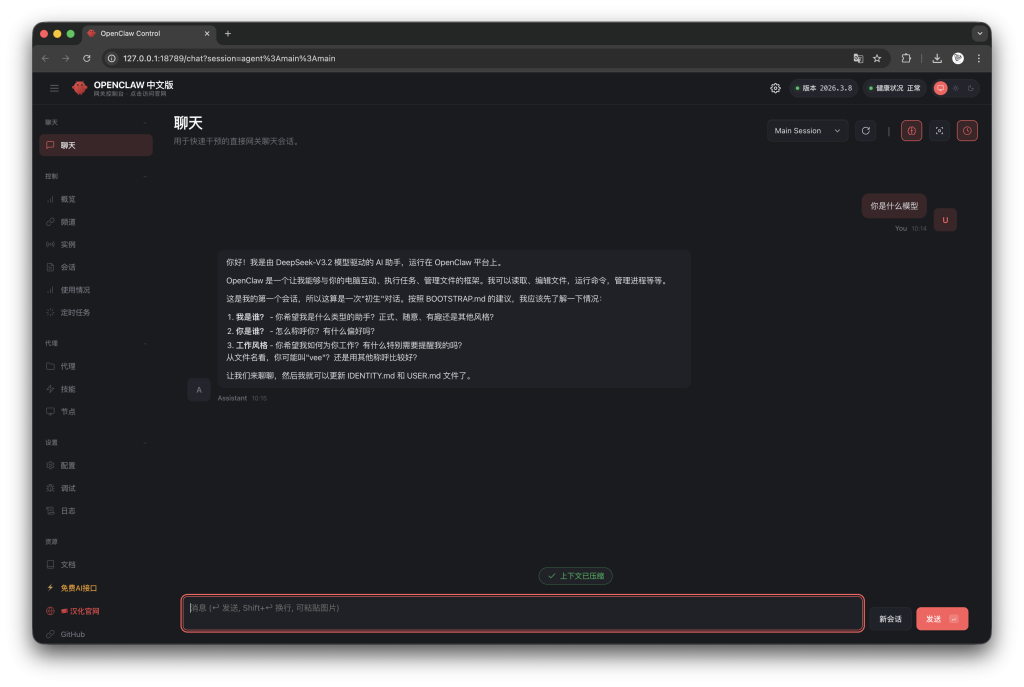Open the GitHub link in the sidebar
Viewport: 1024px width, 687px height.
69,633
